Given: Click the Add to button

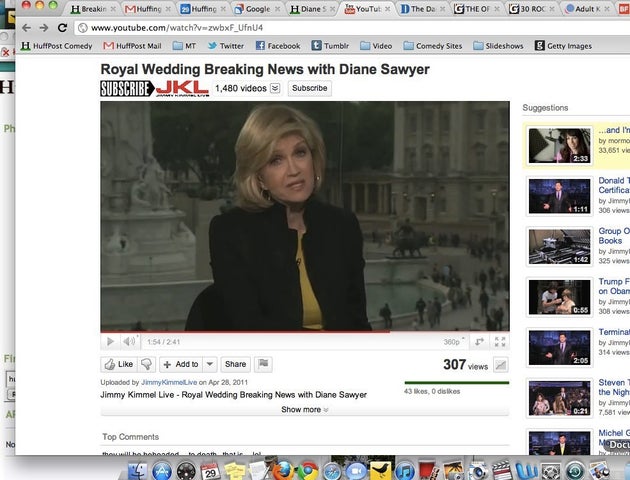Looking at the screenshot, I should click(181, 364).
